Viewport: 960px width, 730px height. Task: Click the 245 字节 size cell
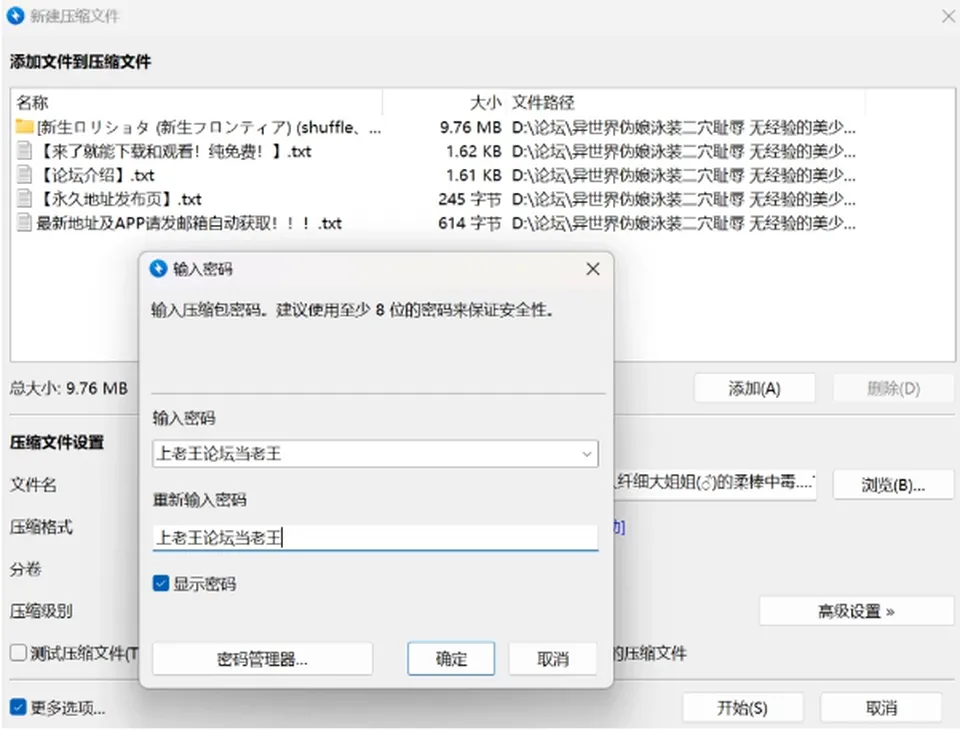tap(470, 199)
